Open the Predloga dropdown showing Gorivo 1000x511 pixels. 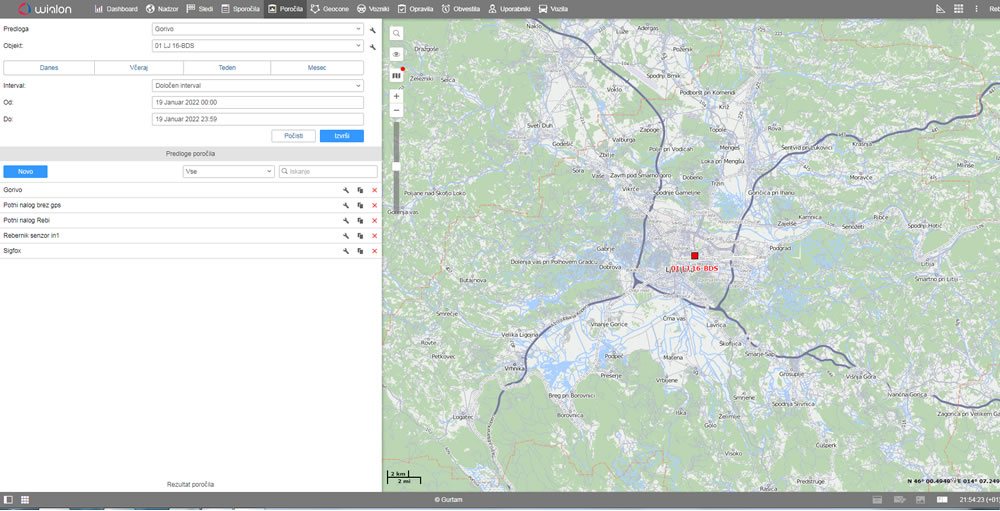(258, 29)
